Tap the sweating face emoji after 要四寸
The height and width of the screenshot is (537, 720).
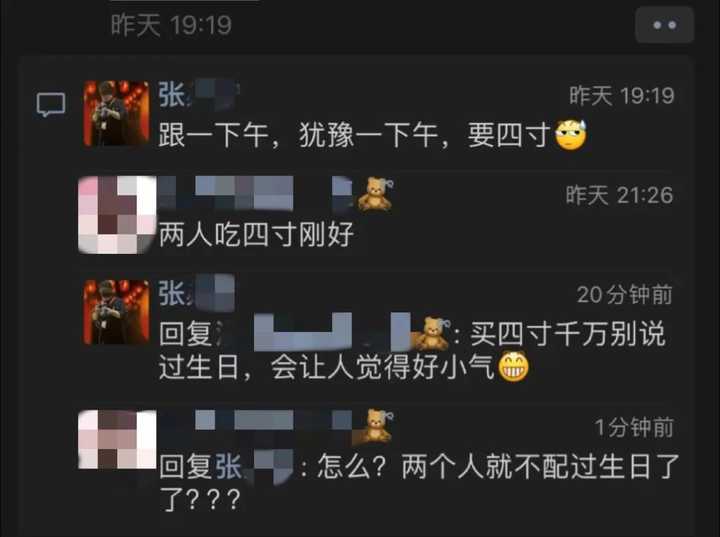pyautogui.click(x=571, y=135)
